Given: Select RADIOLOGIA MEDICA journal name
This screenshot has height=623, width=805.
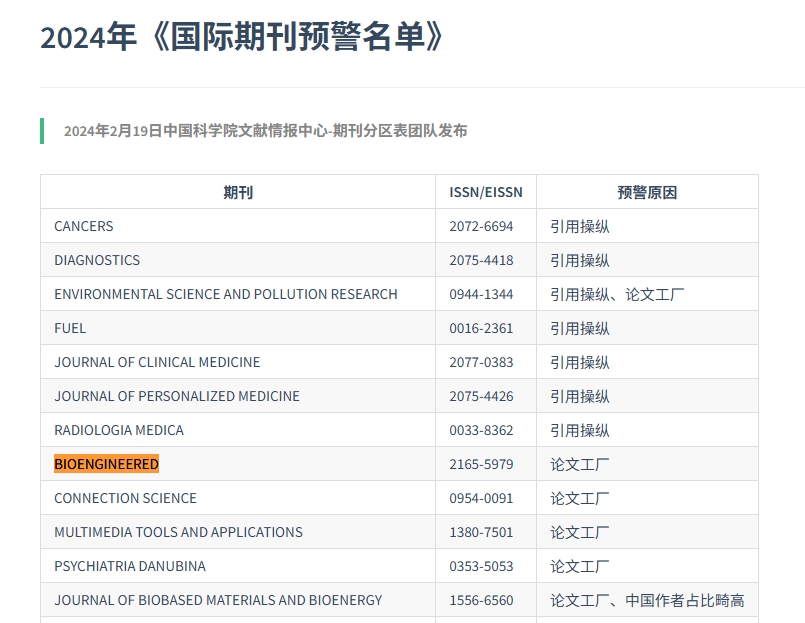Looking at the screenshot, I should click(119, 430).
